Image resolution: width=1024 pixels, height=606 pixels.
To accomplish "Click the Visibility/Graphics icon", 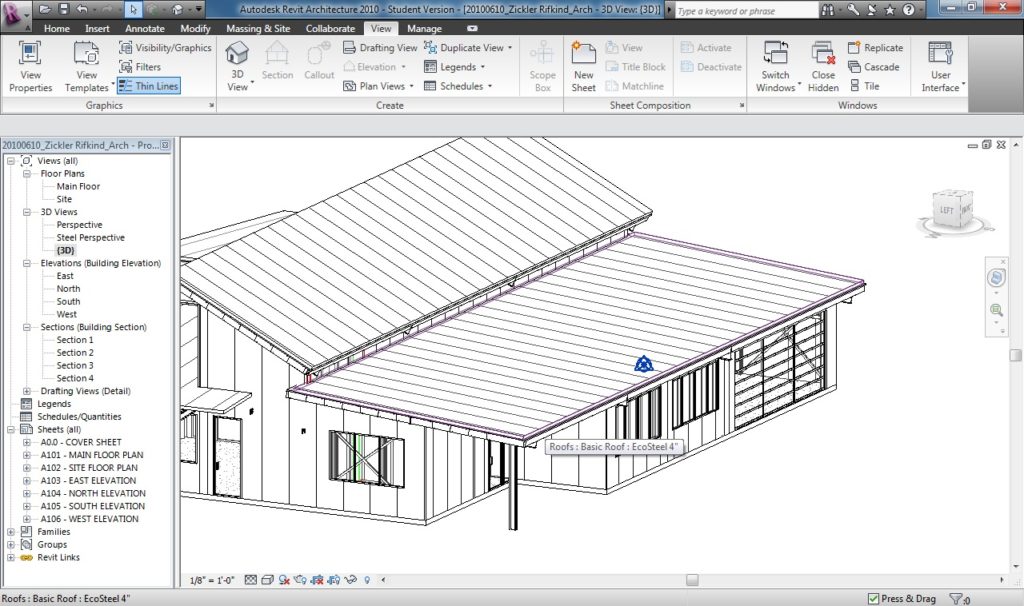I will click(x=127, y=48).
